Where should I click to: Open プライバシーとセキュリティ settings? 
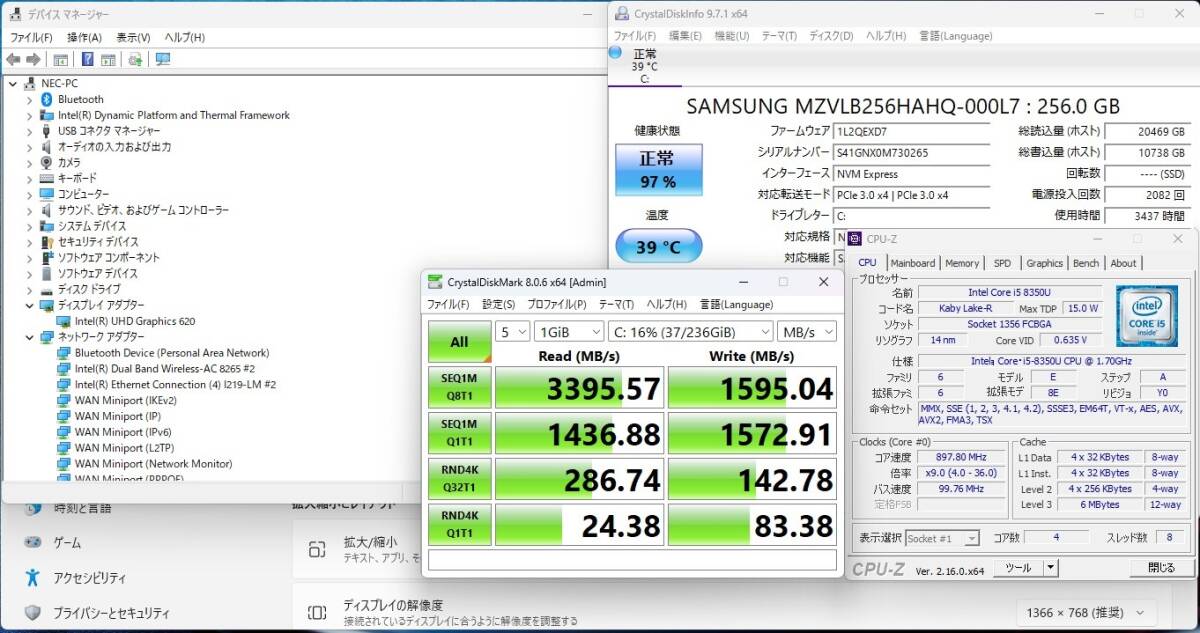(x=111, y=613)
